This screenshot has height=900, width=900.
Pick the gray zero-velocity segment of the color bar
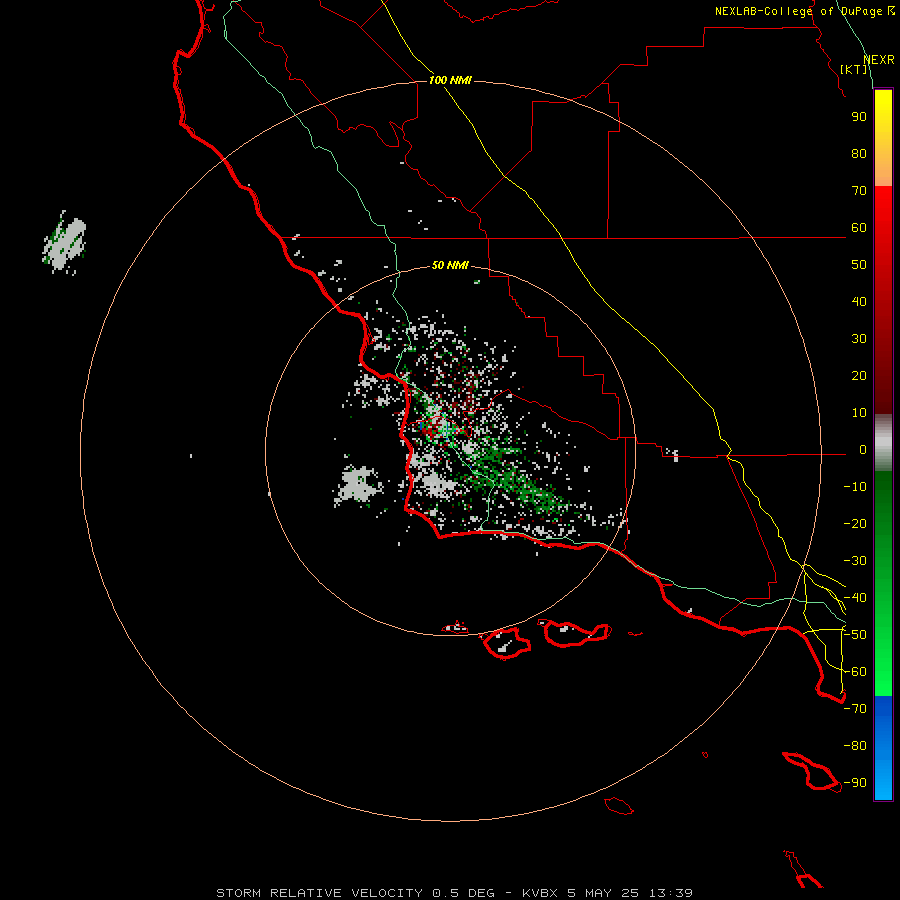[x=883, y=443]
